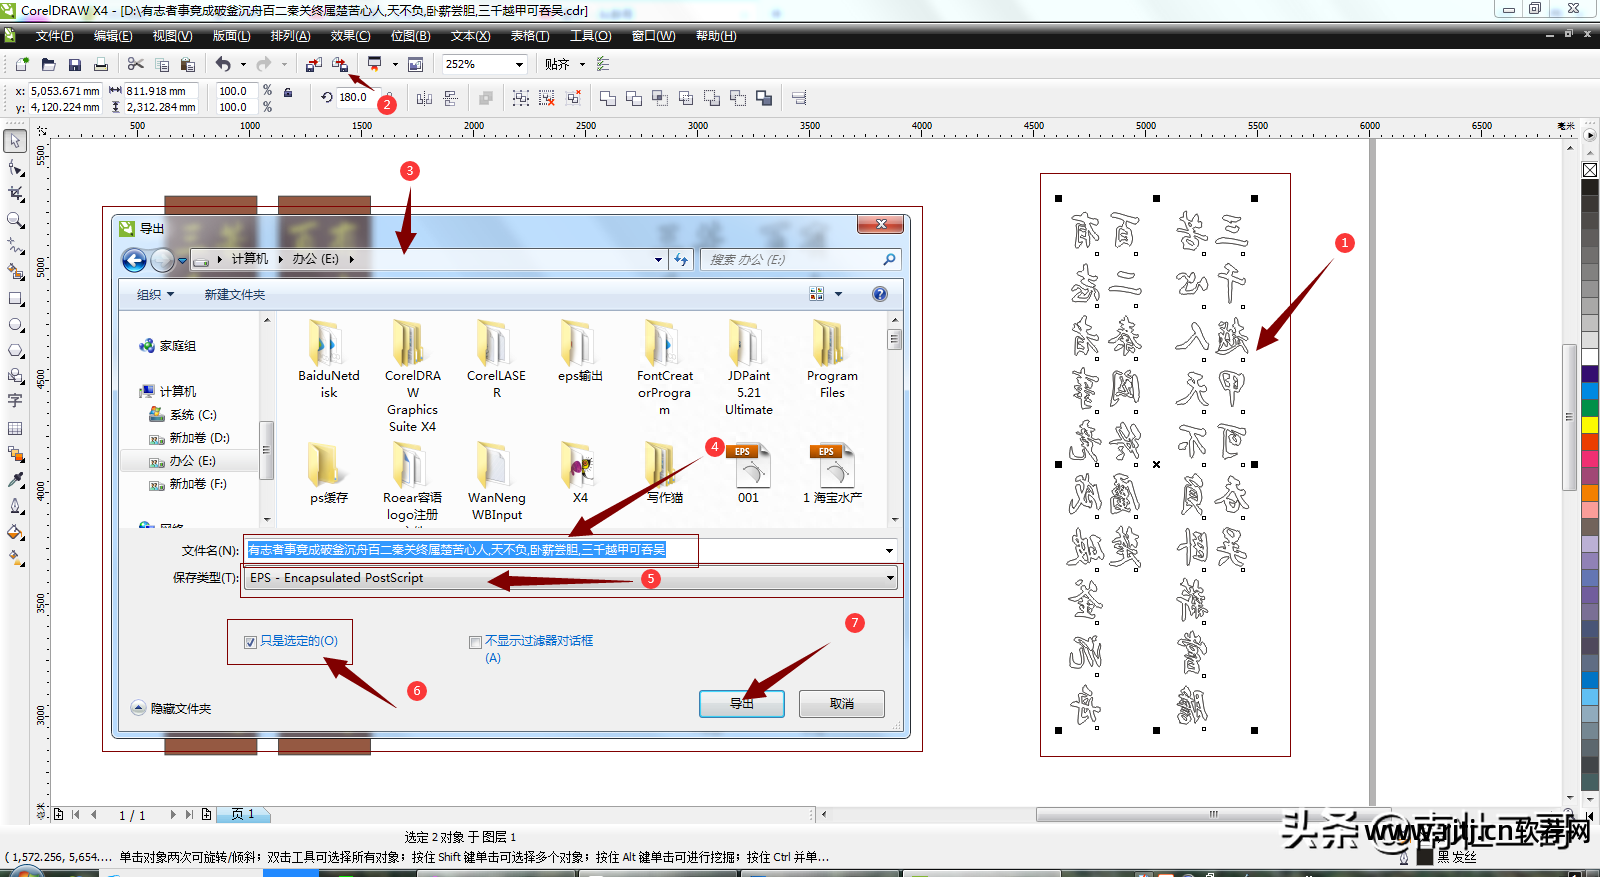Screen dimensions: 1600x877
Task: Open the 保存类型 EPS format dropdown
Action: pos(889,578)
